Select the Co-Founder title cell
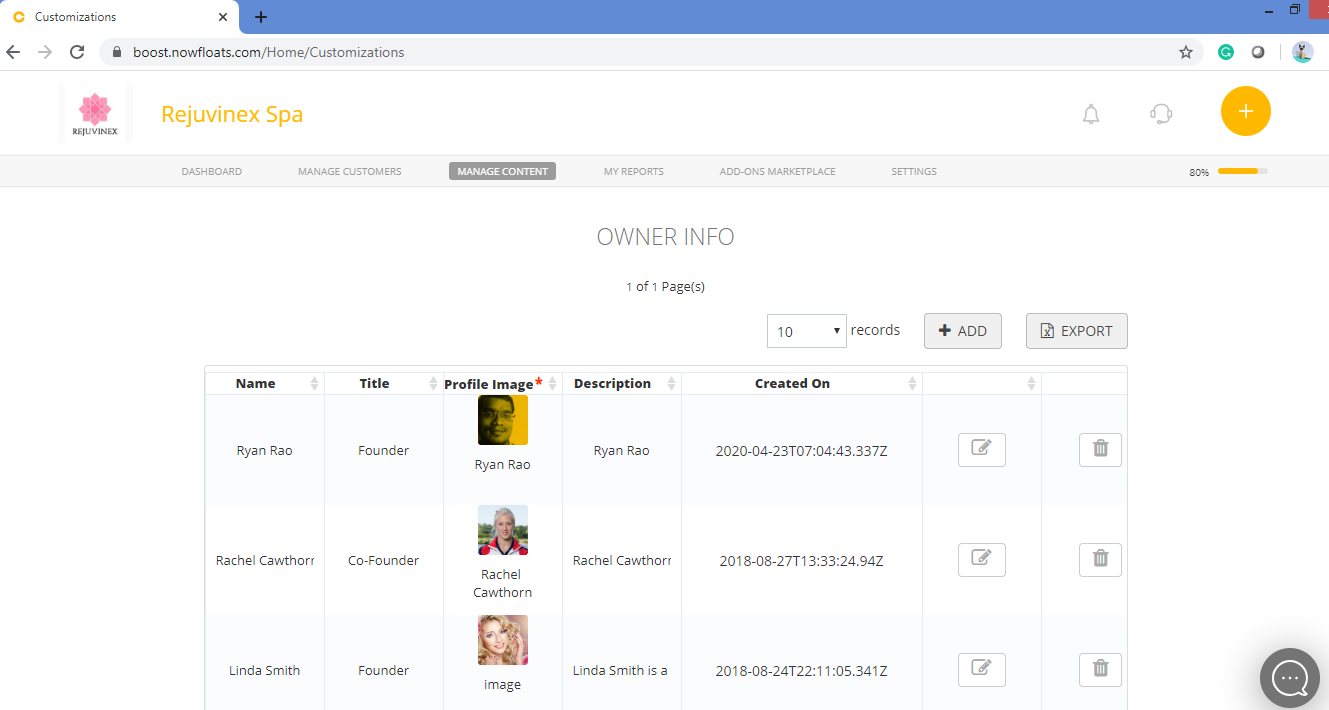The width and height of the screenshot is (1329, 710). 384,560
